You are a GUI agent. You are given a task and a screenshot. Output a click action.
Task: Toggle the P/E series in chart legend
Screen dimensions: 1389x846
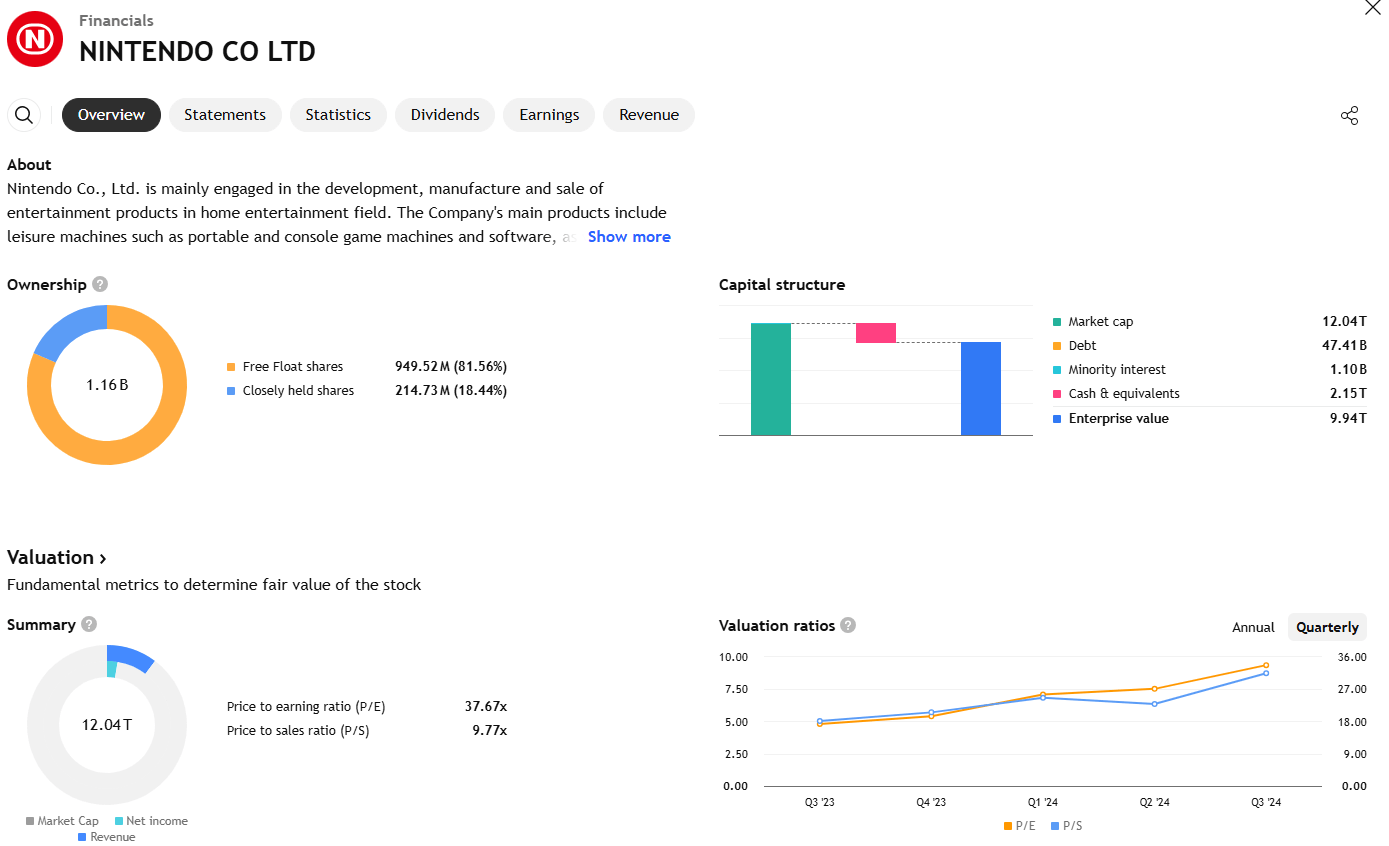(x=1019, y=826)
